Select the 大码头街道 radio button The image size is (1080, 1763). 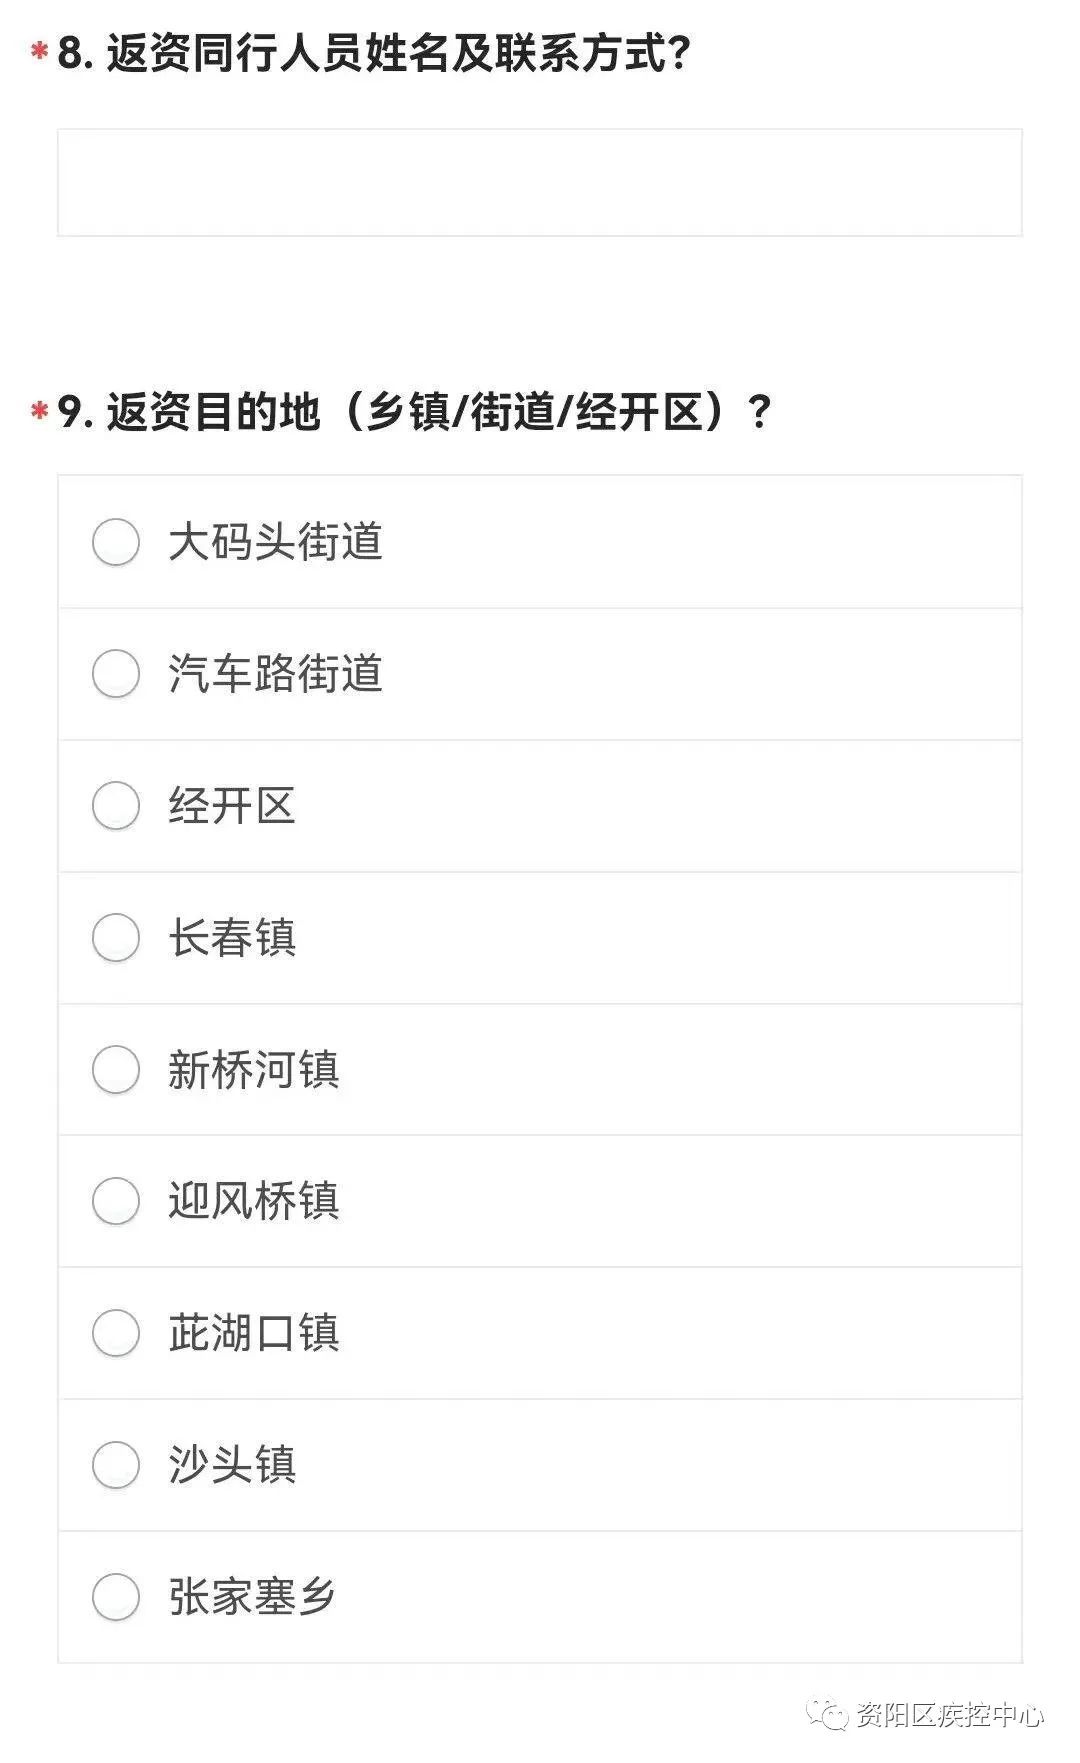click(116, 542)
